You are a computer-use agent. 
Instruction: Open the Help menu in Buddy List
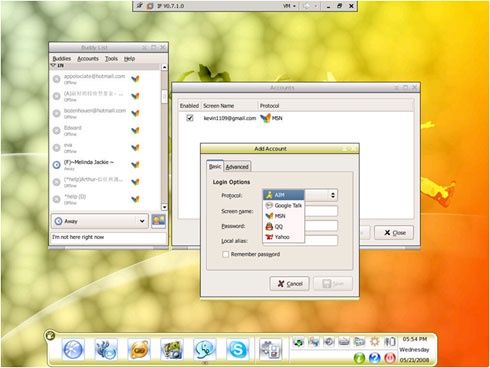(x=129, y=59)
